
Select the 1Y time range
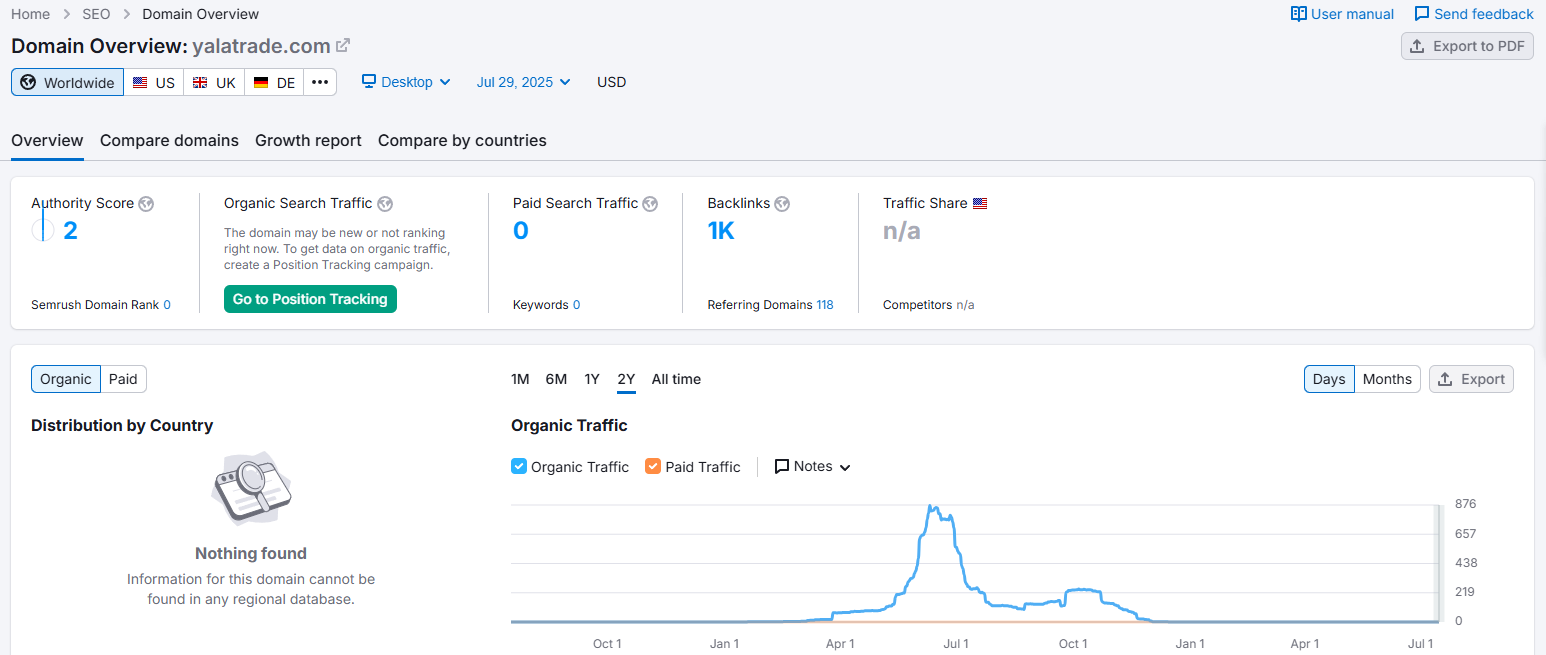pyautogui.click(x=592, y=379)
